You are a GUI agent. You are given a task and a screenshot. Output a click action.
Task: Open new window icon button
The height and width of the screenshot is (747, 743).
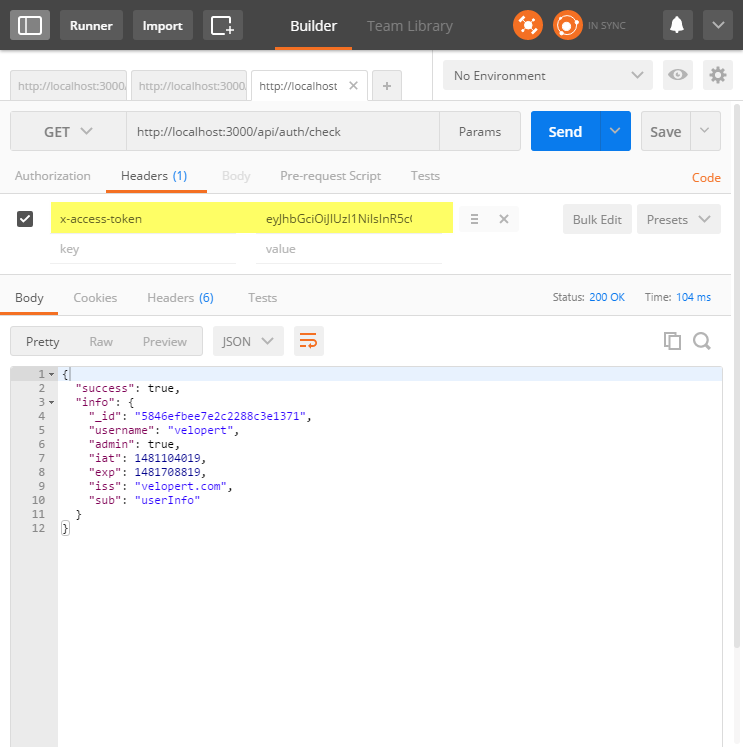tap(222, 25)
